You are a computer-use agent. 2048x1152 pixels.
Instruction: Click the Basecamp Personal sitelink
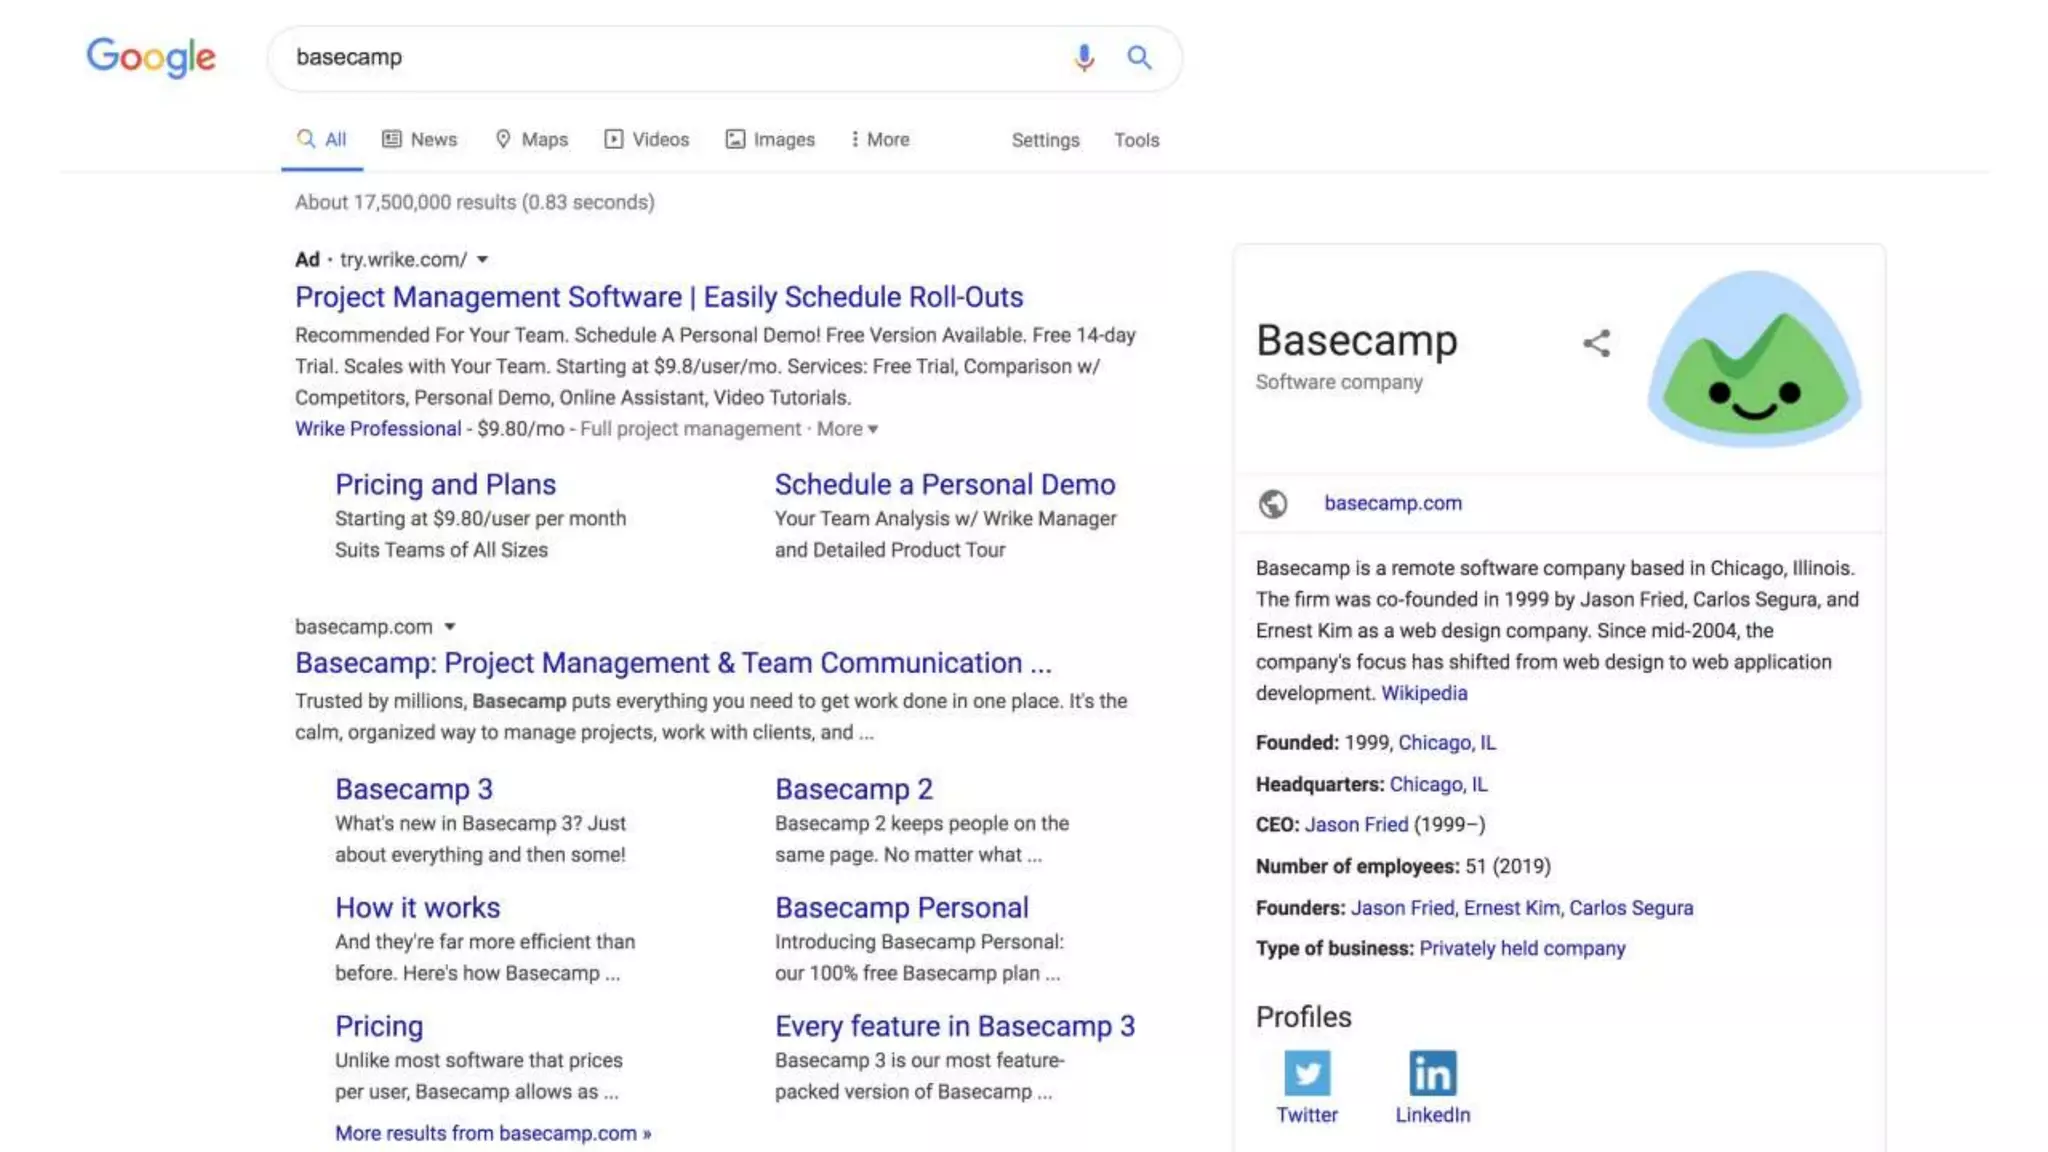click(x=901, y=908)
